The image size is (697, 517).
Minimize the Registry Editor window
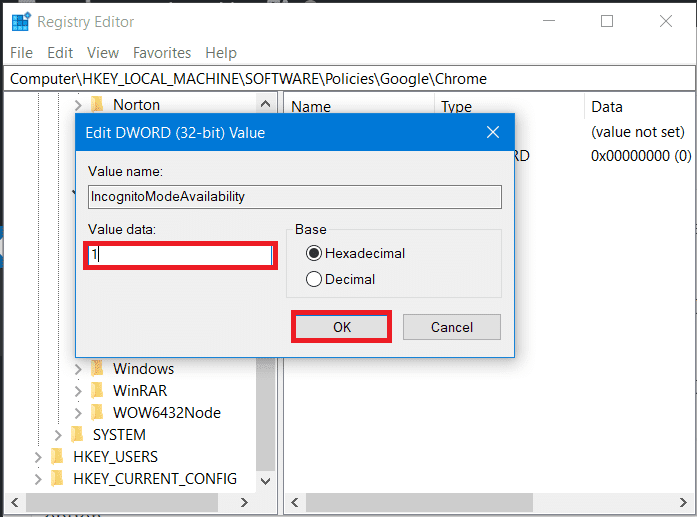coord(549,21)
